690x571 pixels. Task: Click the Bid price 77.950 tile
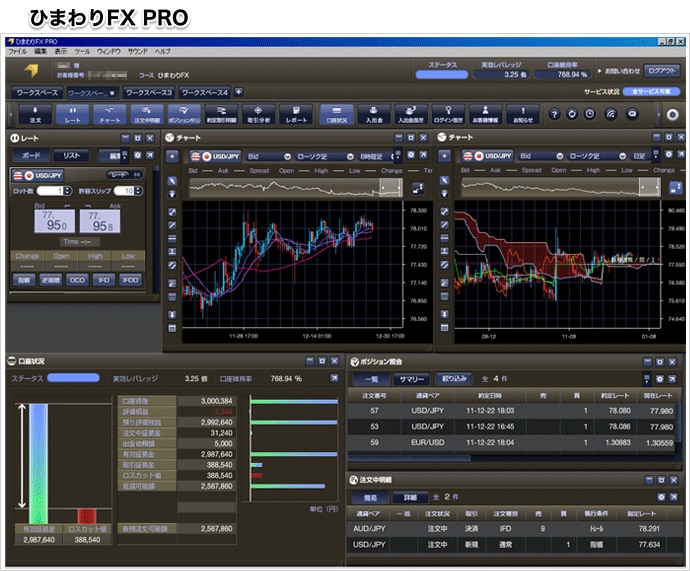(x=55, y=221)
